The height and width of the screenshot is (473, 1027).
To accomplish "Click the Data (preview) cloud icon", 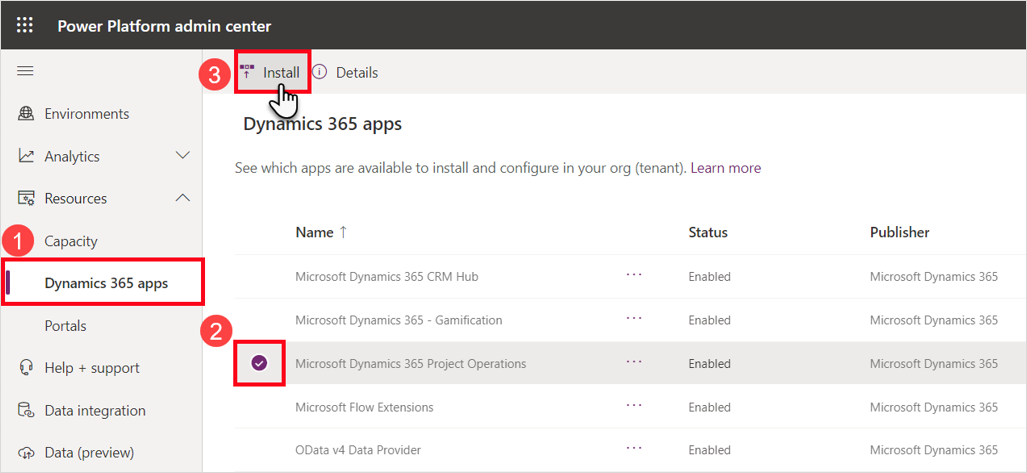I will pyautogui.click(x=26, y=453).
